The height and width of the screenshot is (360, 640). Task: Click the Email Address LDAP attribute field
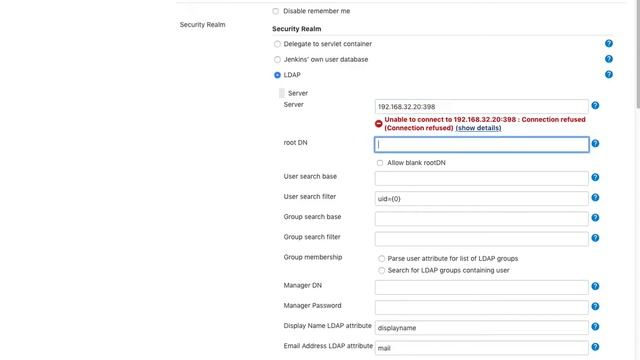click(481, 348)
